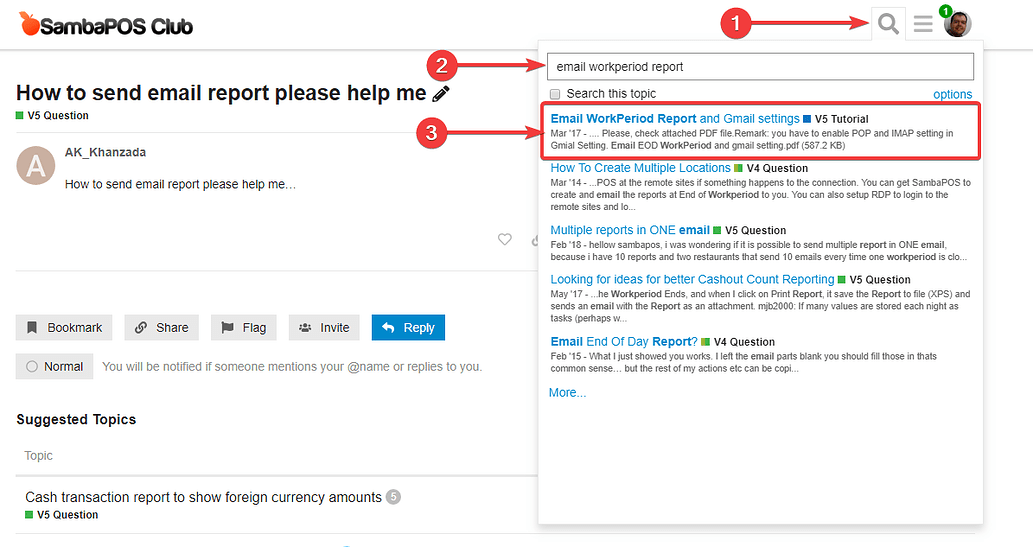Open Looking for ideas for better Cashout result
The height and width of the screenshot is (547, 1033).
[x=692, y=279]
